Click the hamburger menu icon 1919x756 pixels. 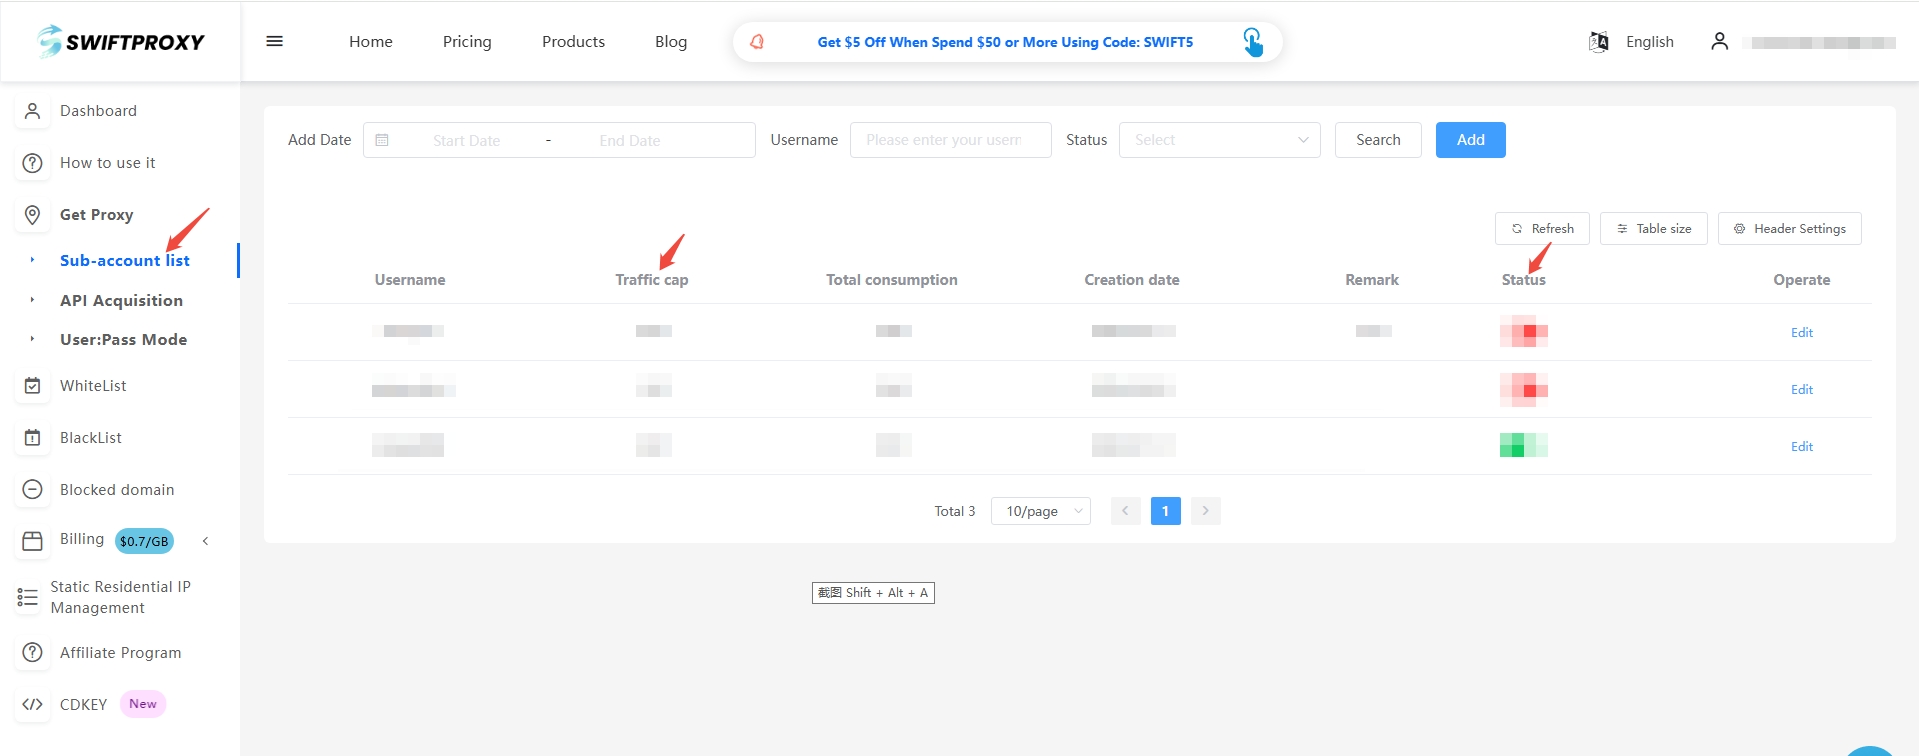(274, 41)
